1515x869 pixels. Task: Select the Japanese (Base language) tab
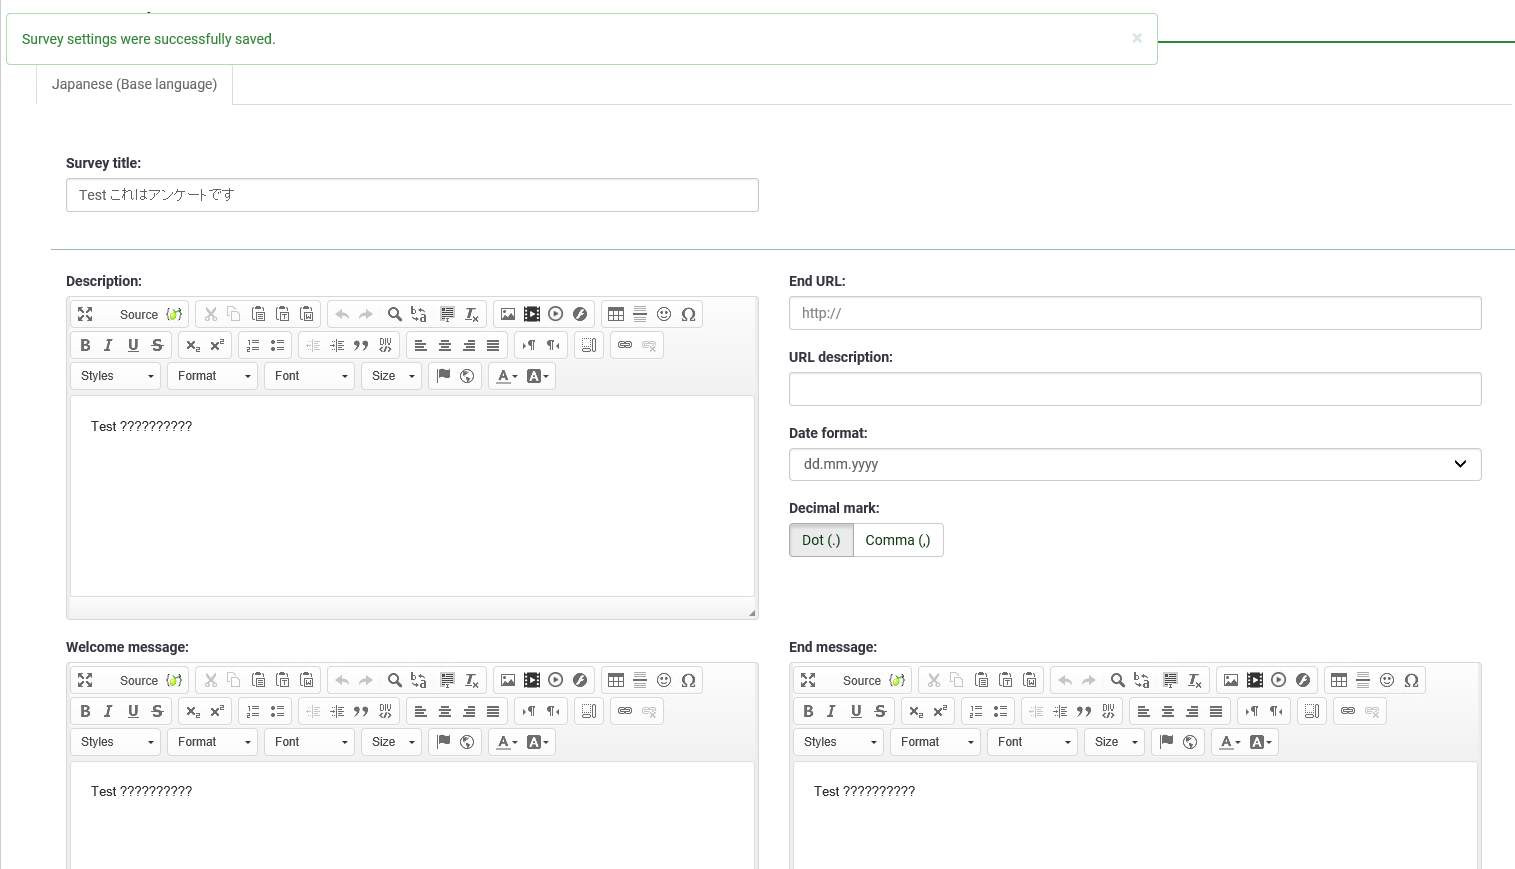[134, 84]
